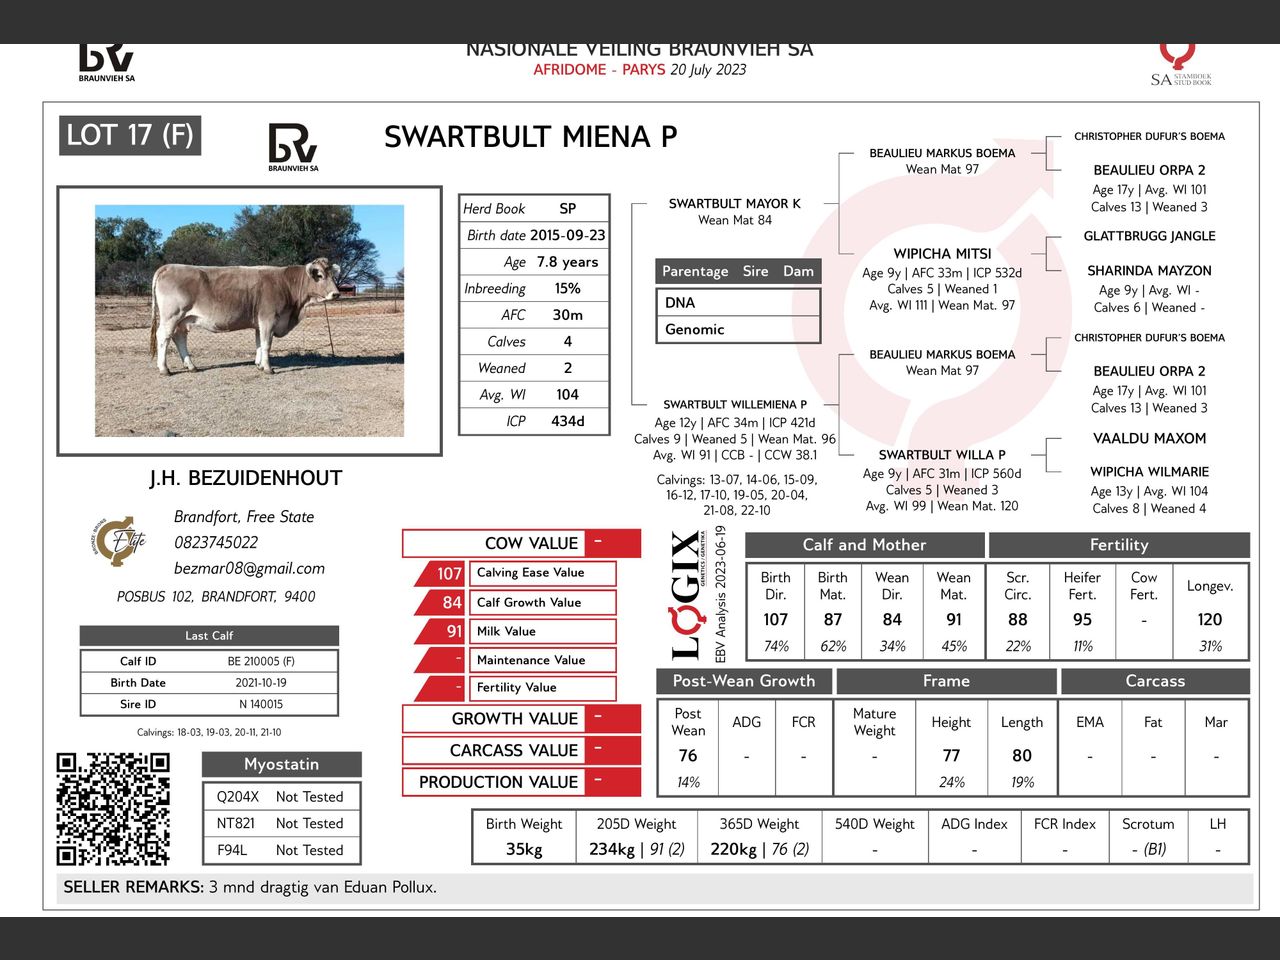The image size is (1280, 960).
Task: Click SWARTBULT WILLA P in the pedigree
Action: pyautogui.click(x=942, y=455)
